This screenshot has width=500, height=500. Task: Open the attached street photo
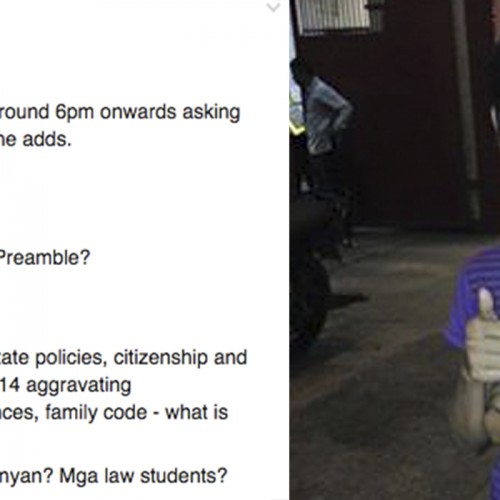coord(395,250)
